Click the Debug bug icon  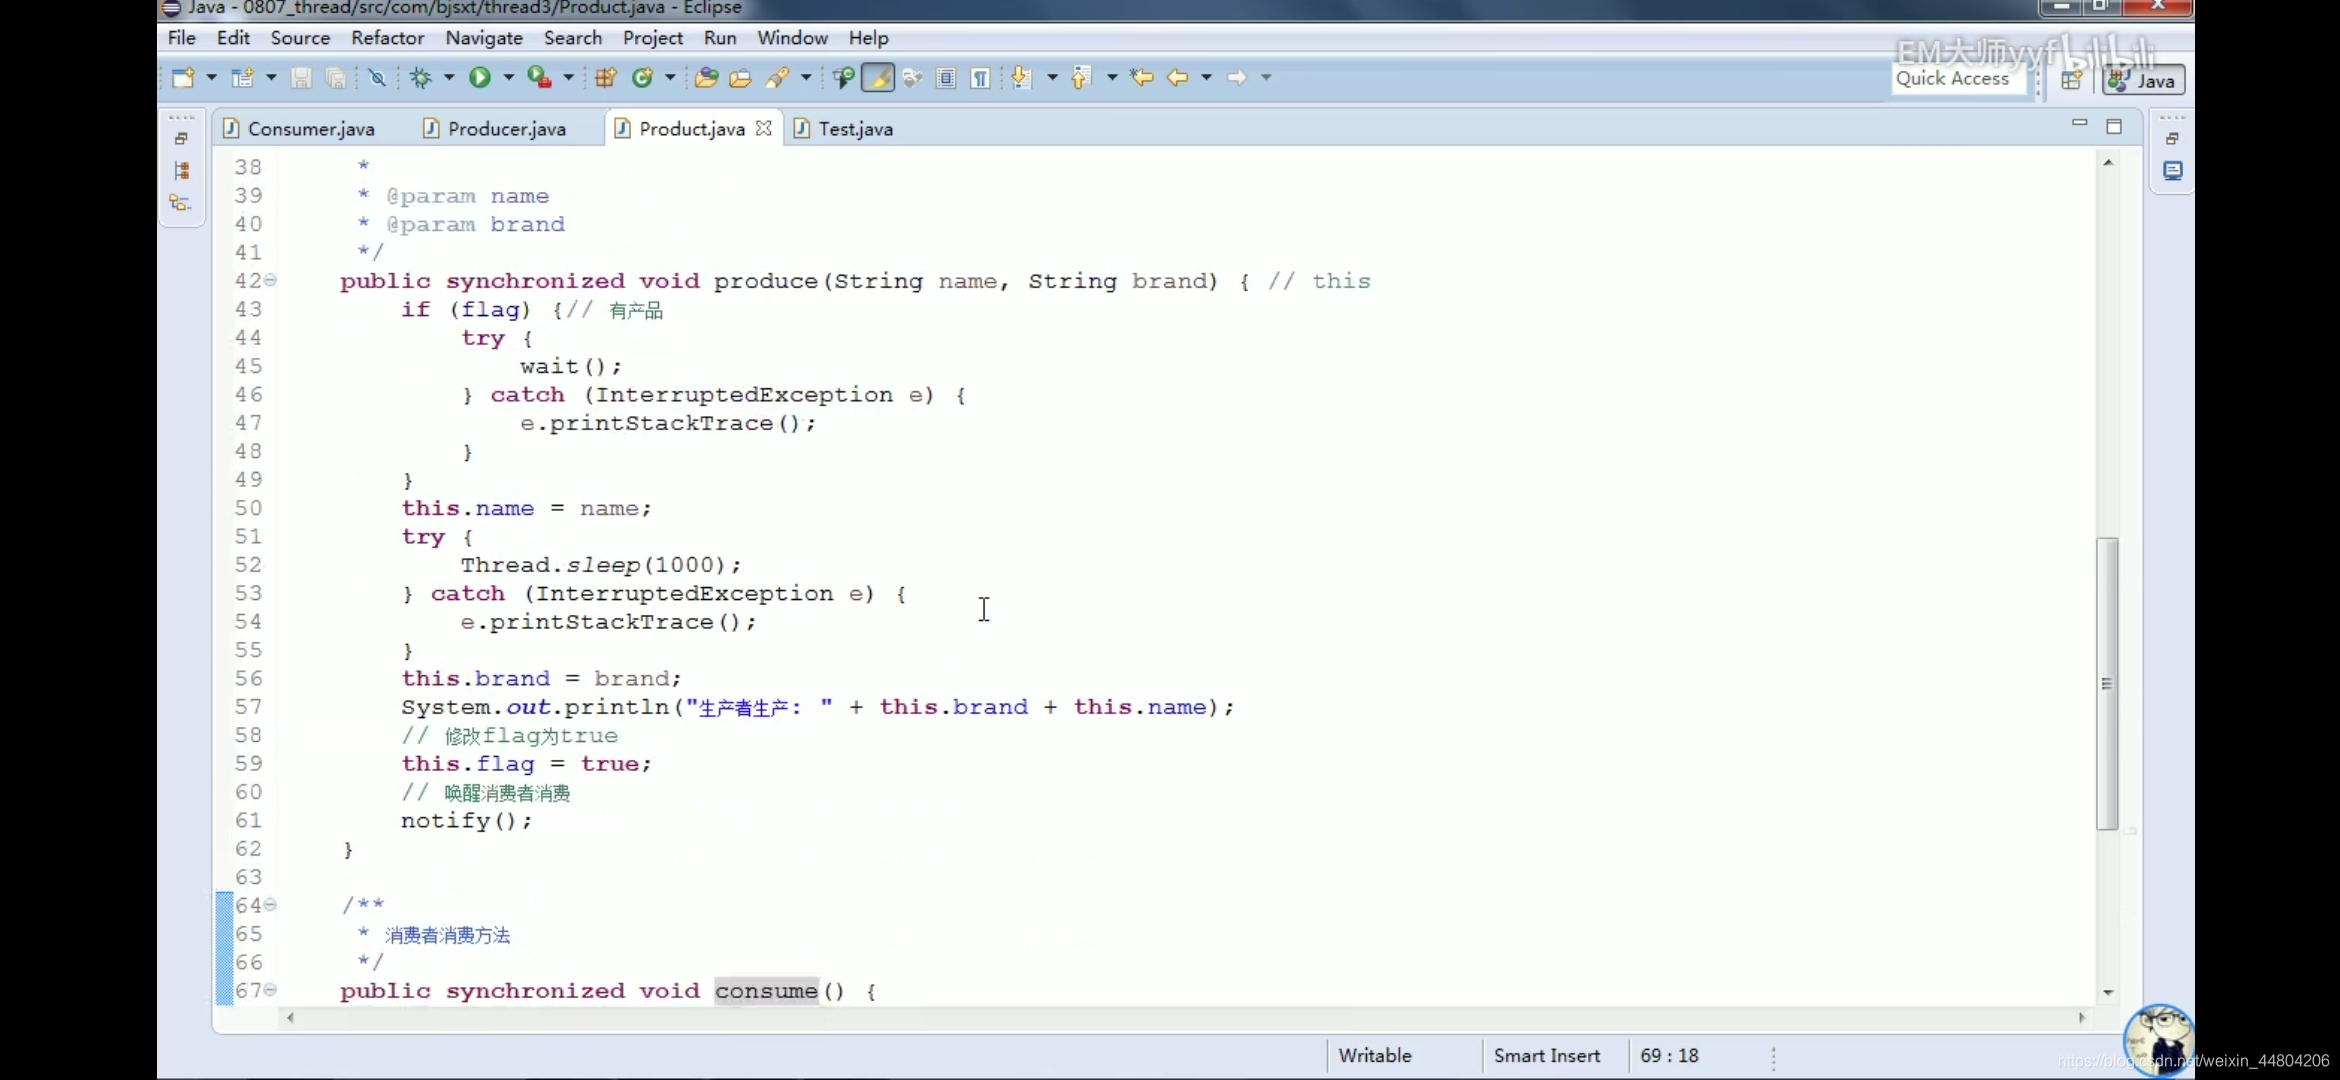pos(421,77)
